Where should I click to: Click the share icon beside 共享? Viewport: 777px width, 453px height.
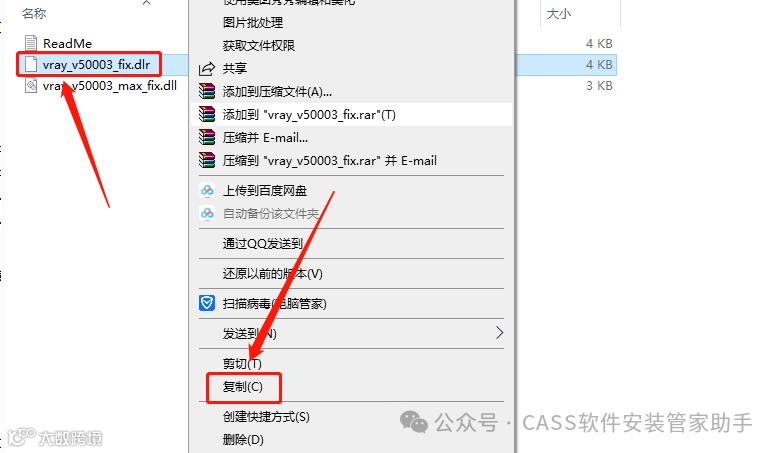click(207, 68)
